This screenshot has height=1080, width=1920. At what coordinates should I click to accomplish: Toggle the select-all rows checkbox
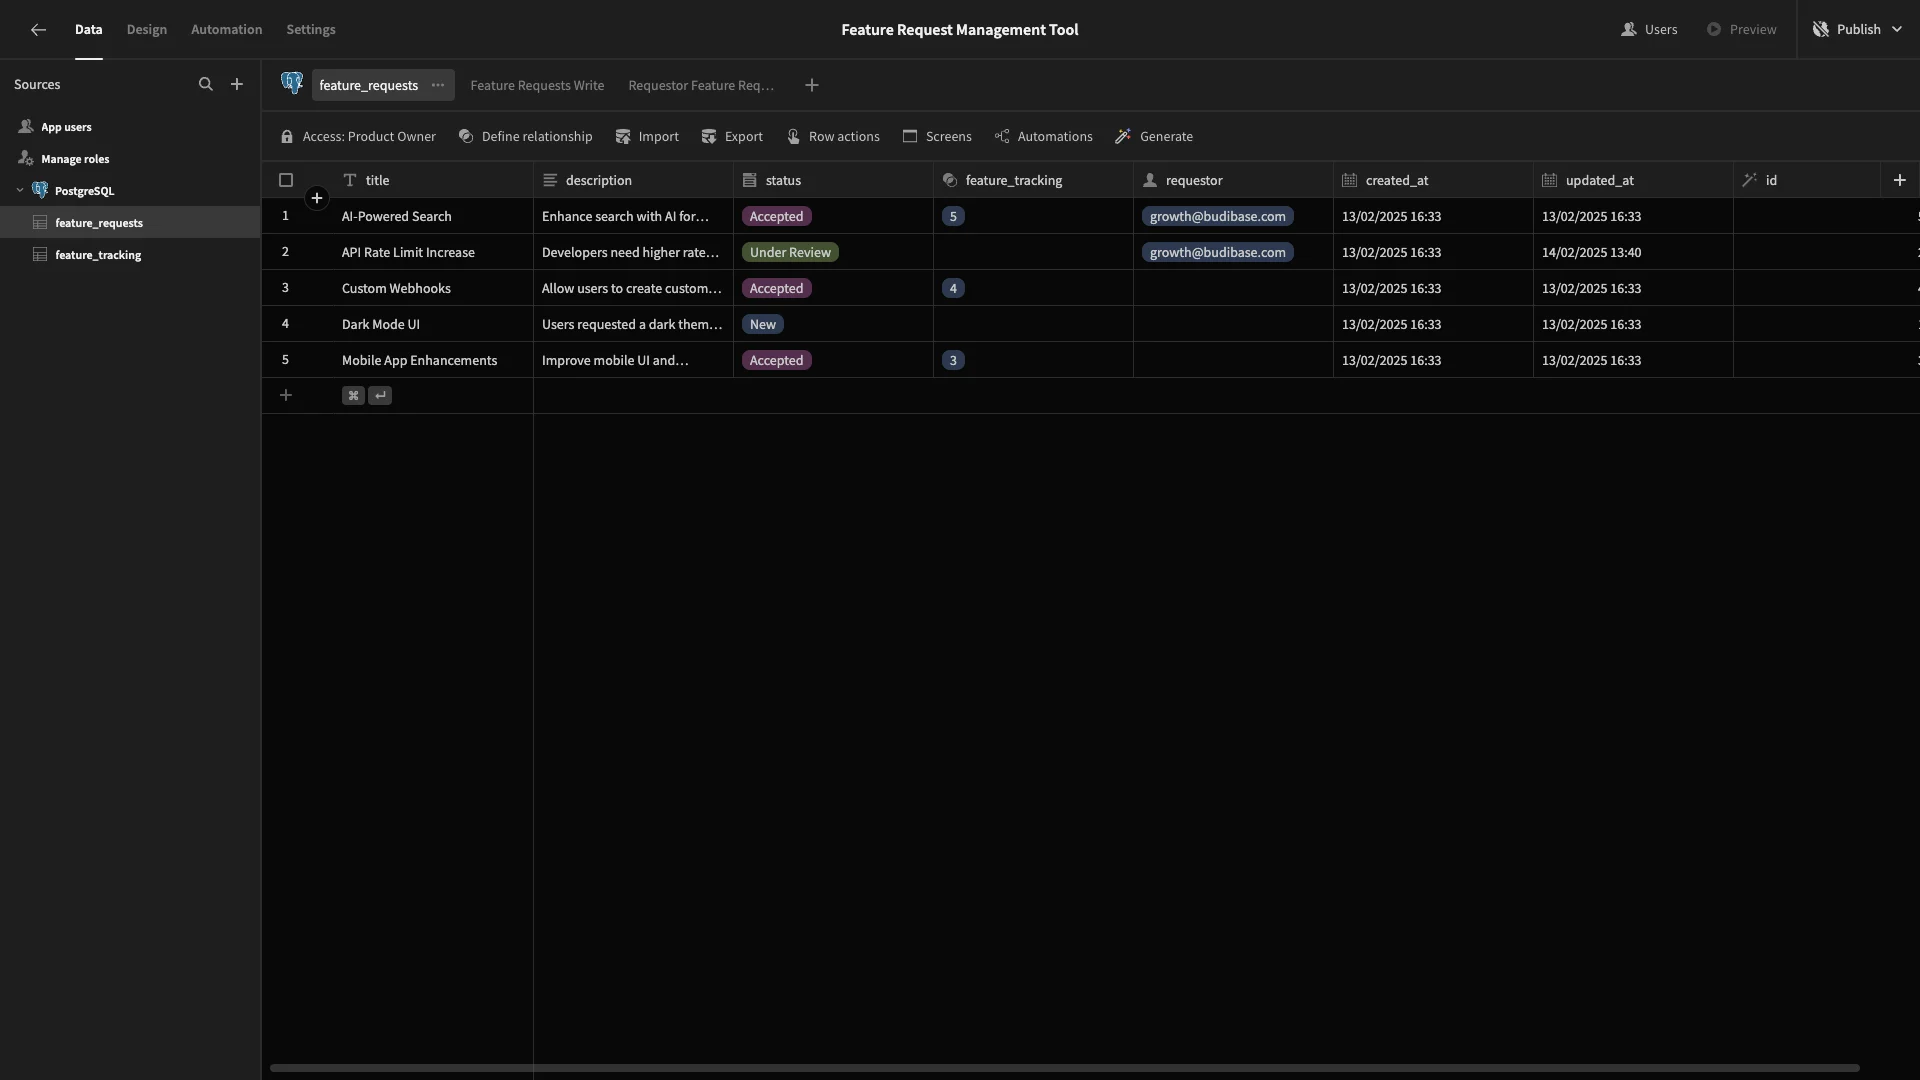(286, 180)
